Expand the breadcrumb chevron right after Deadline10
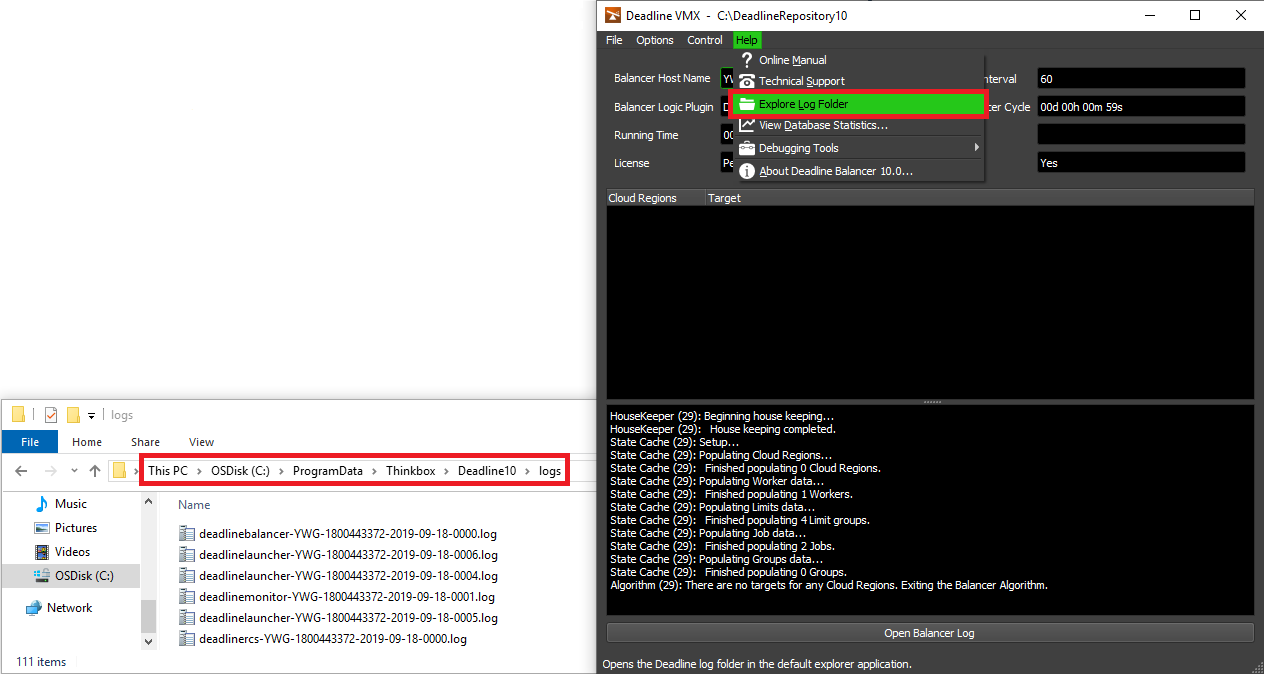1264x674 pixels. [x=527, y=471]
